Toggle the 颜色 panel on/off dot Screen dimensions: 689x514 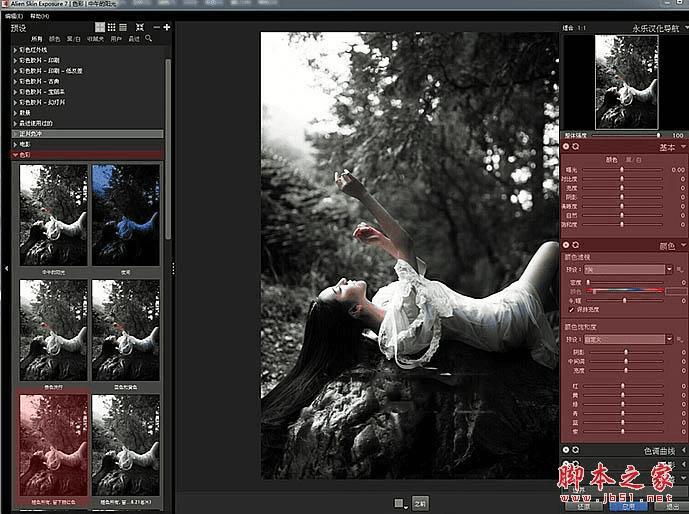point(566,244)
